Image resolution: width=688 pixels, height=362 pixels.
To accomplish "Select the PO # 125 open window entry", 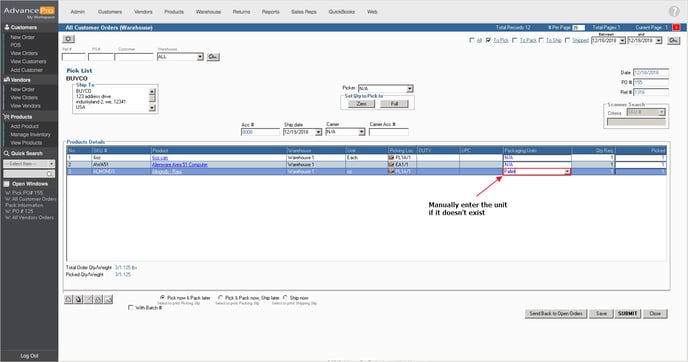I will [19, 211].
